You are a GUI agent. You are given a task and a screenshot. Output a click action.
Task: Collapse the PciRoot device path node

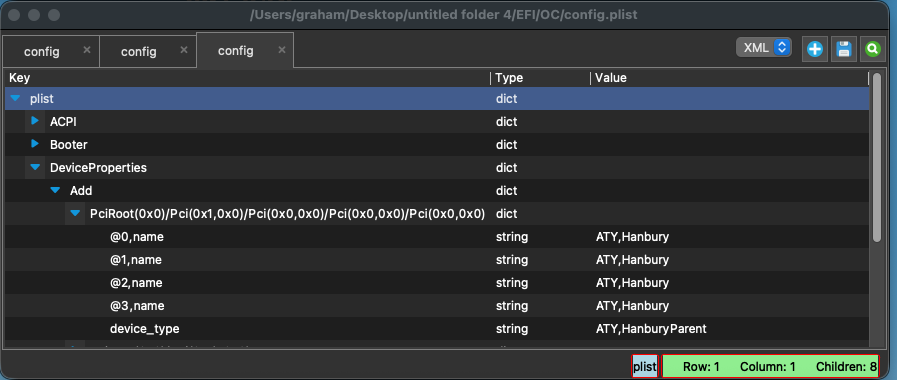tap(76, 213)
